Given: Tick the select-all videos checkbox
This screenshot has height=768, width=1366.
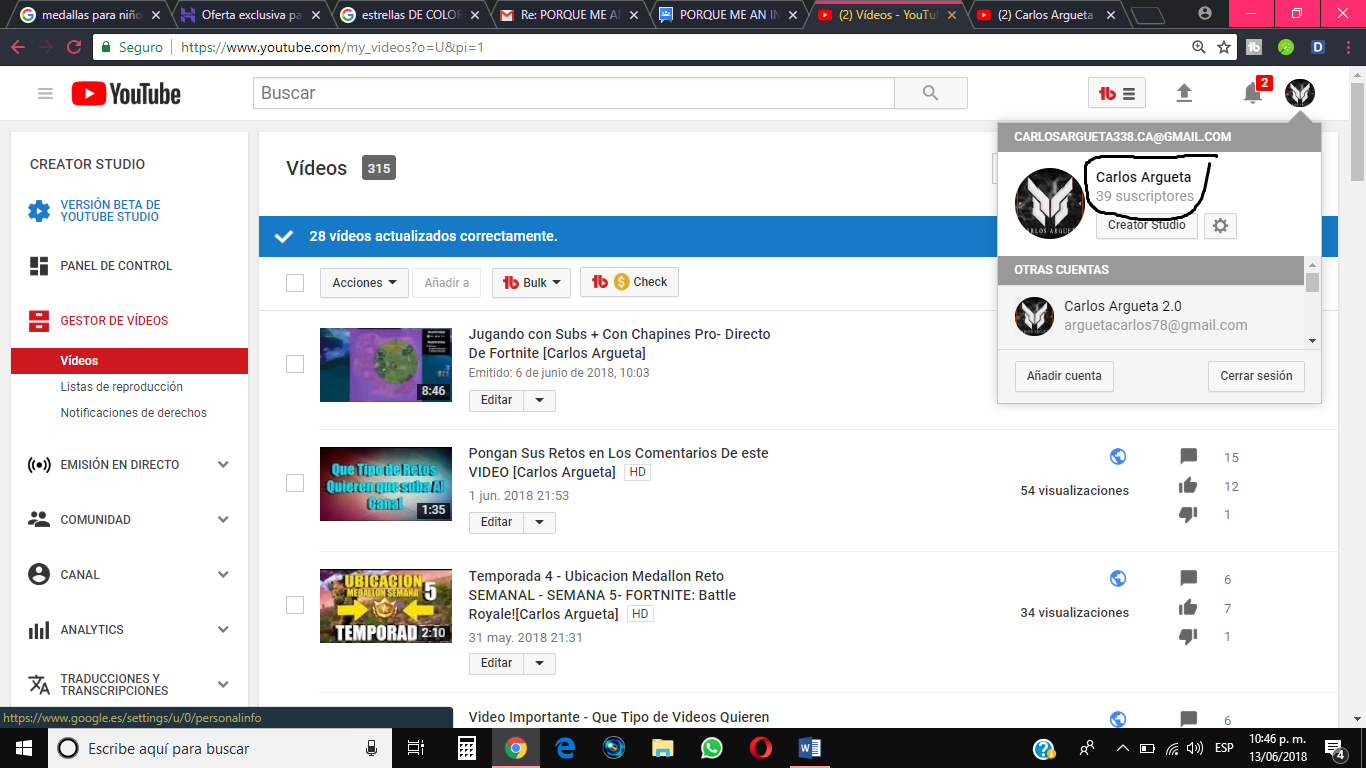Looking at the screenshot, I should pyautogui.click(x=295, y=283).
